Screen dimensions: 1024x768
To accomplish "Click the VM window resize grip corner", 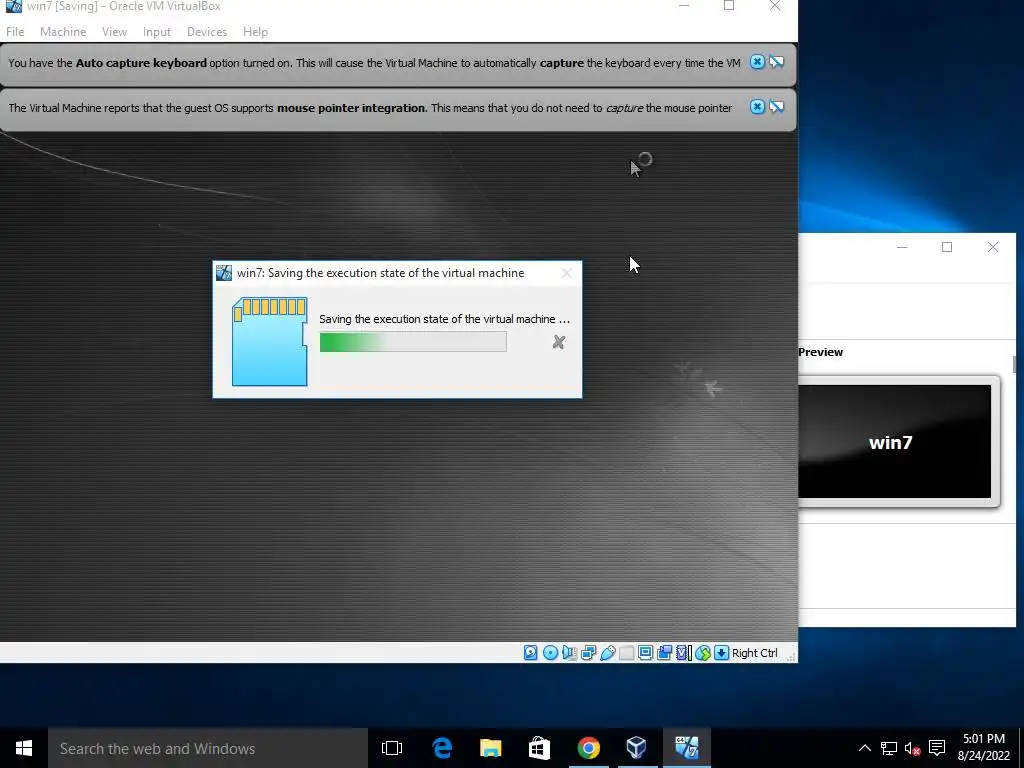I will tap(791, 656).
